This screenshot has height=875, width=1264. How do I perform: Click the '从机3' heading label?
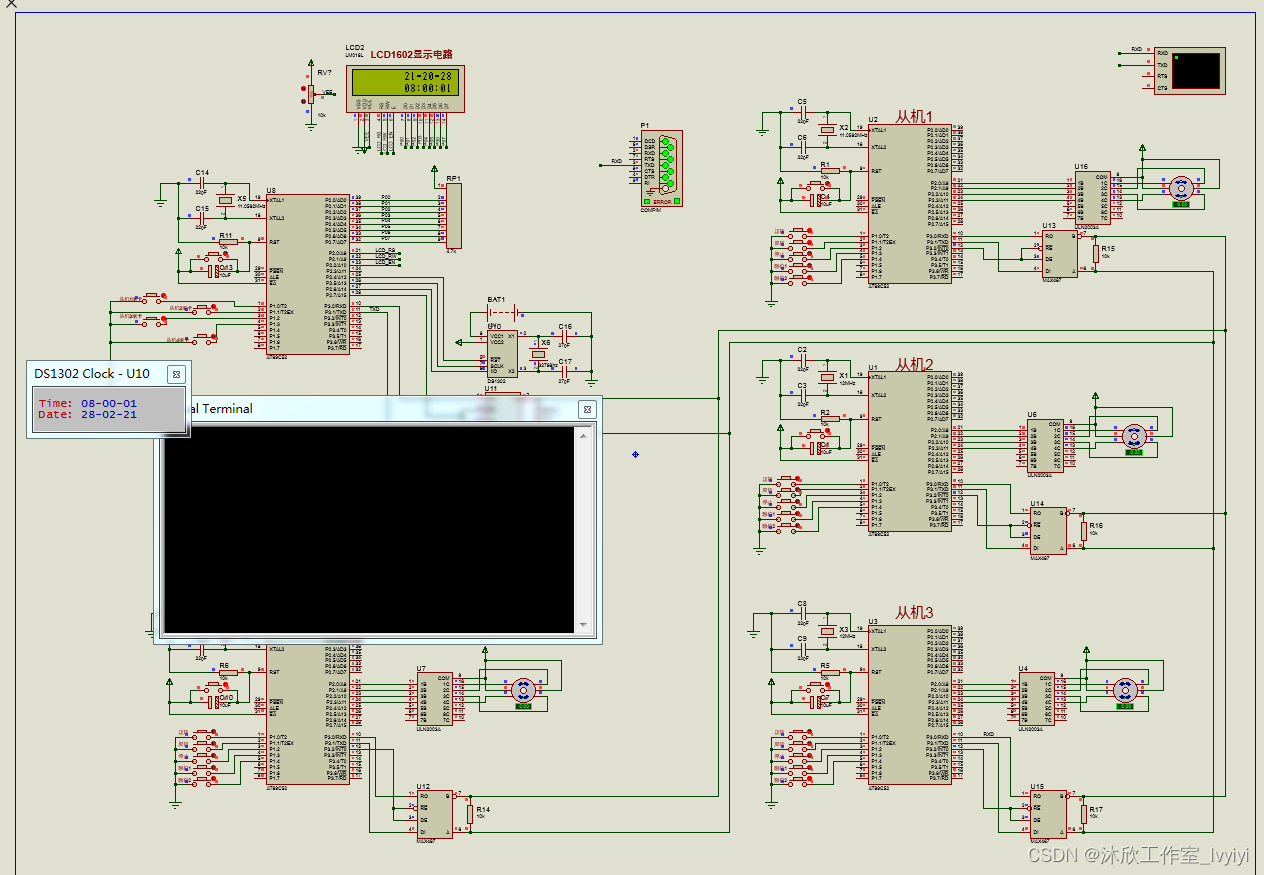(914, 611)
